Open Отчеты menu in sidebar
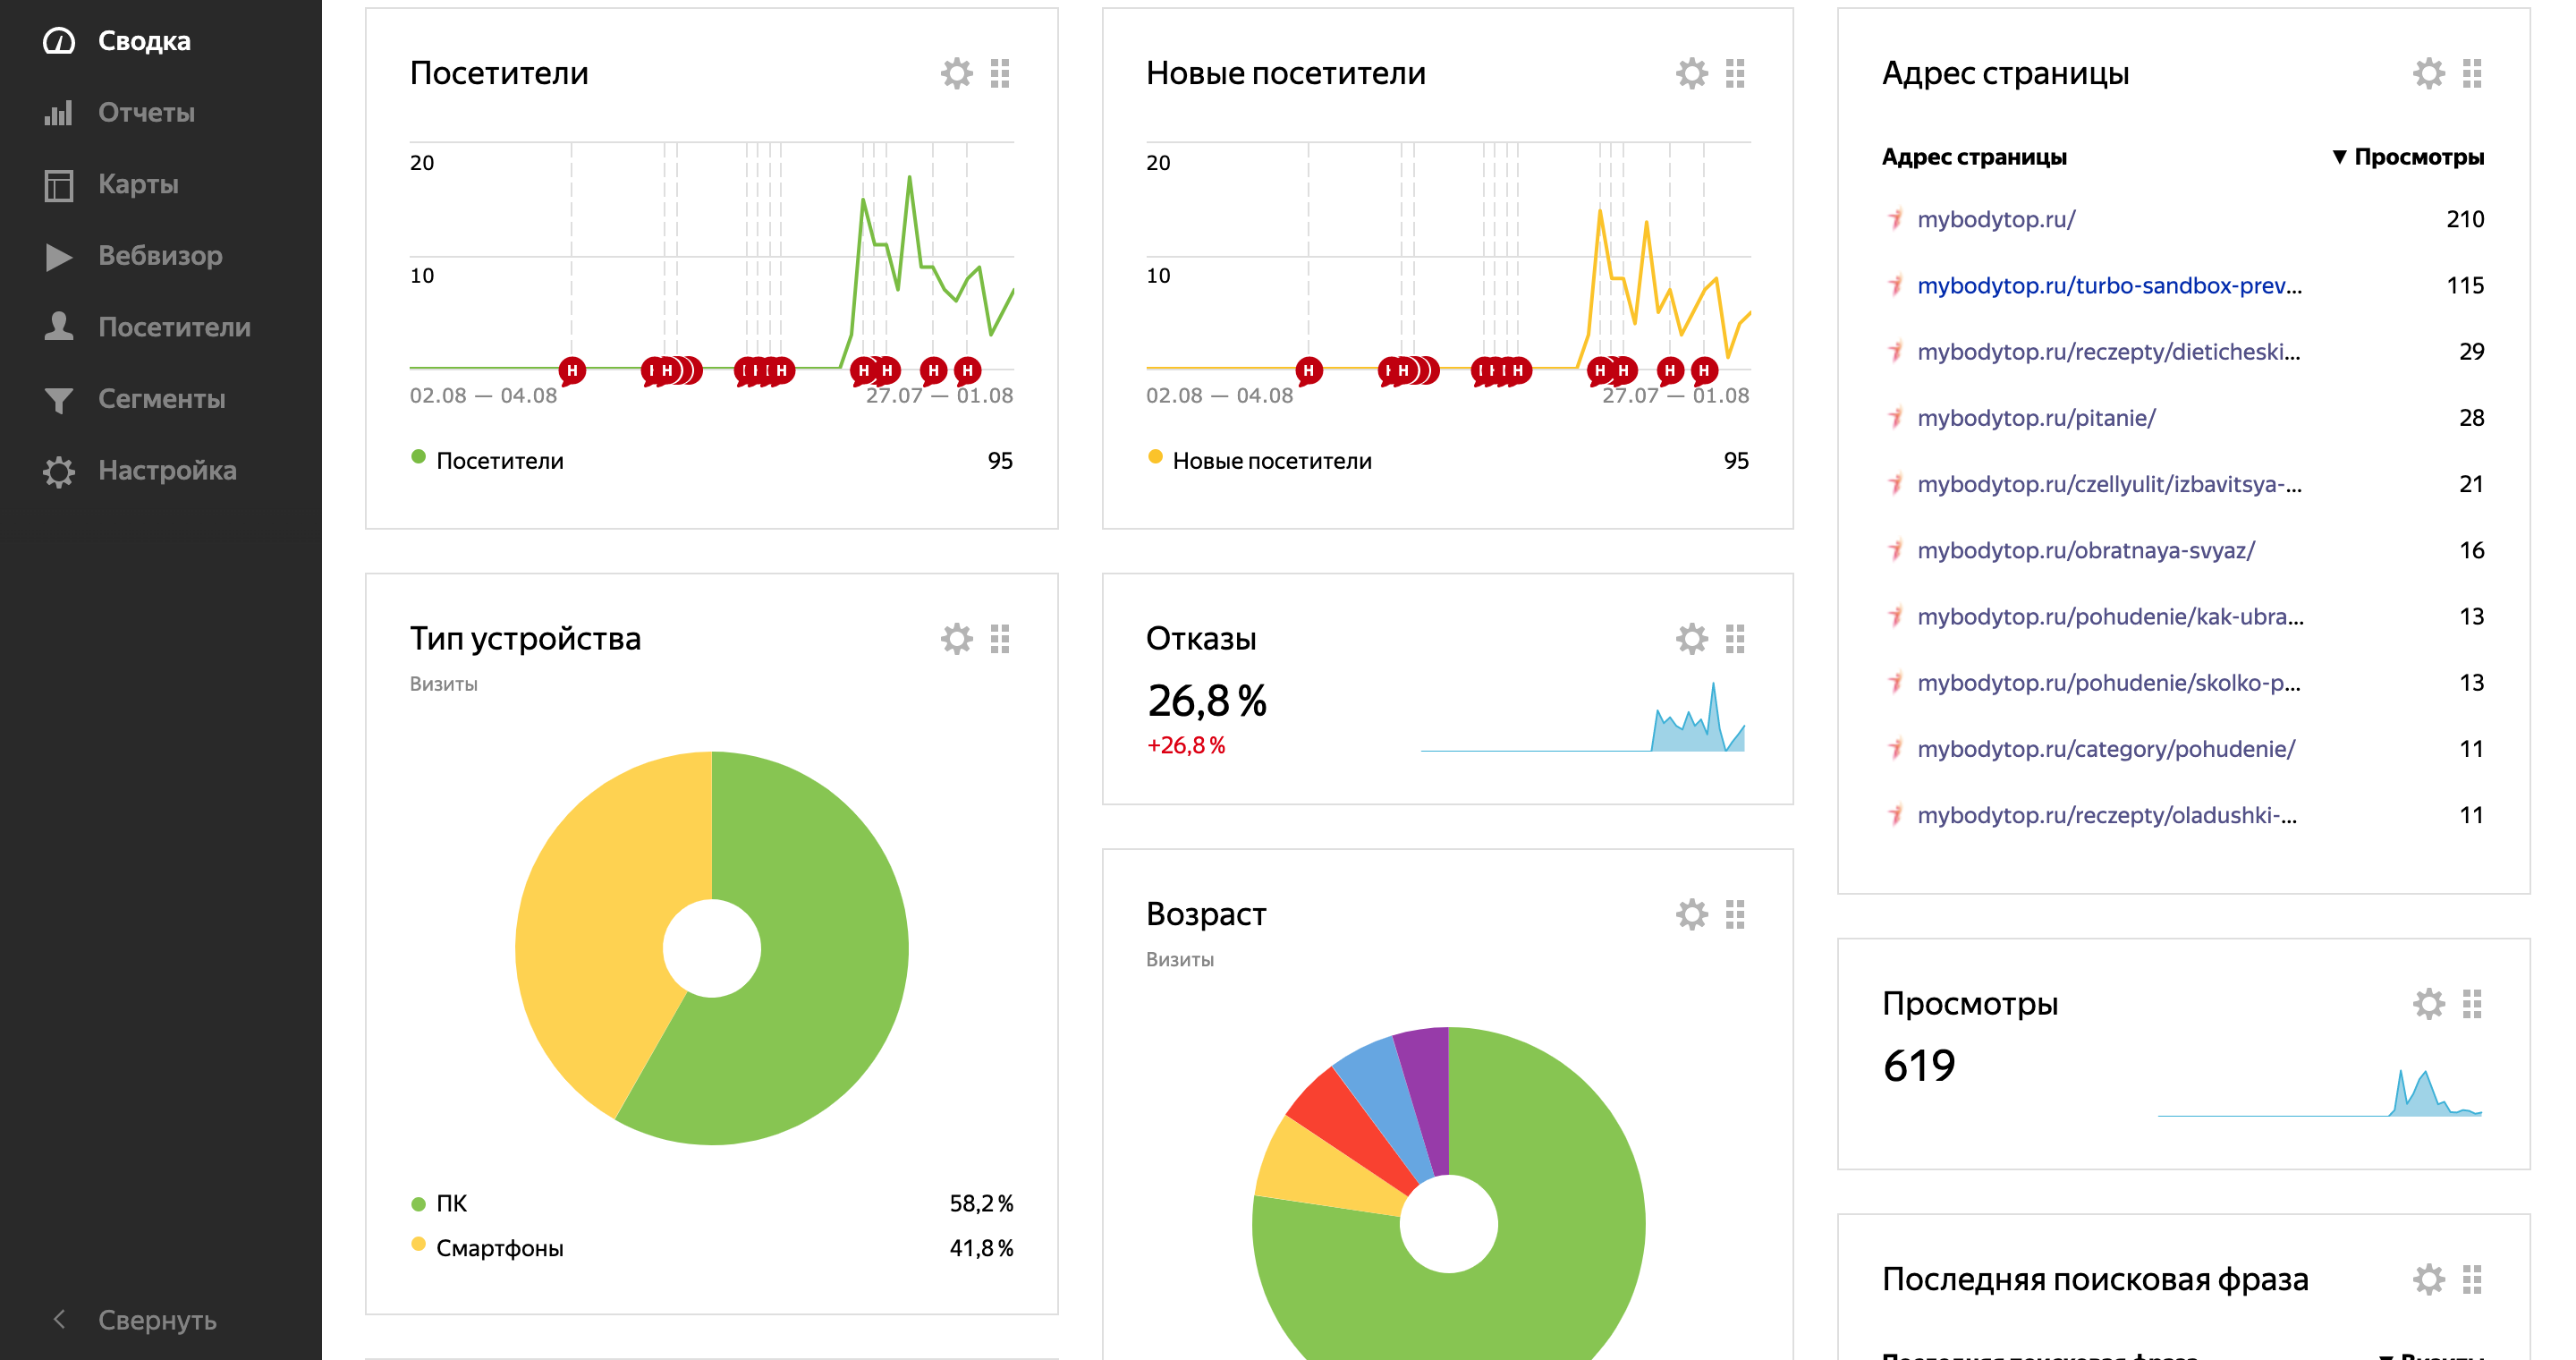This screenshot has height=1360, width=2576. pos(146,113)
